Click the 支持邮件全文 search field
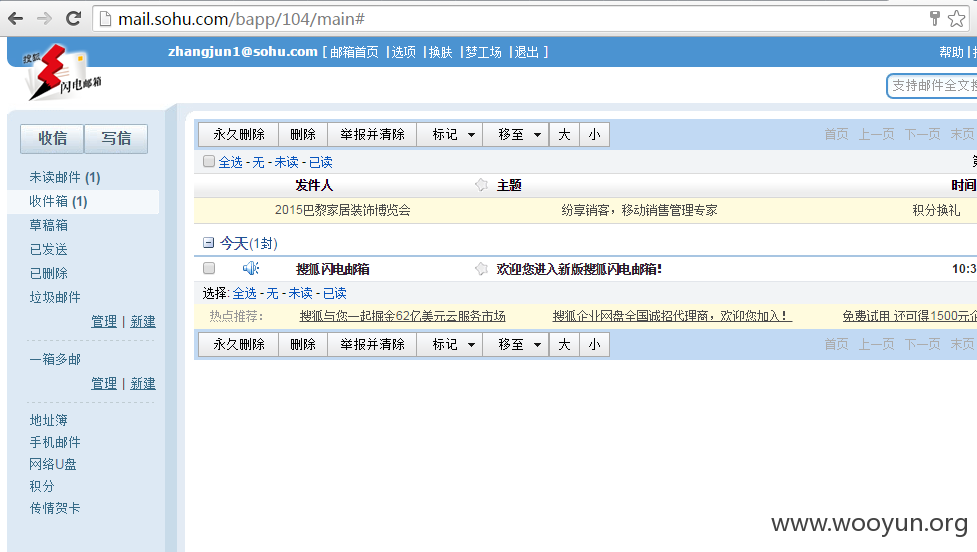 [x=933, y=85]
